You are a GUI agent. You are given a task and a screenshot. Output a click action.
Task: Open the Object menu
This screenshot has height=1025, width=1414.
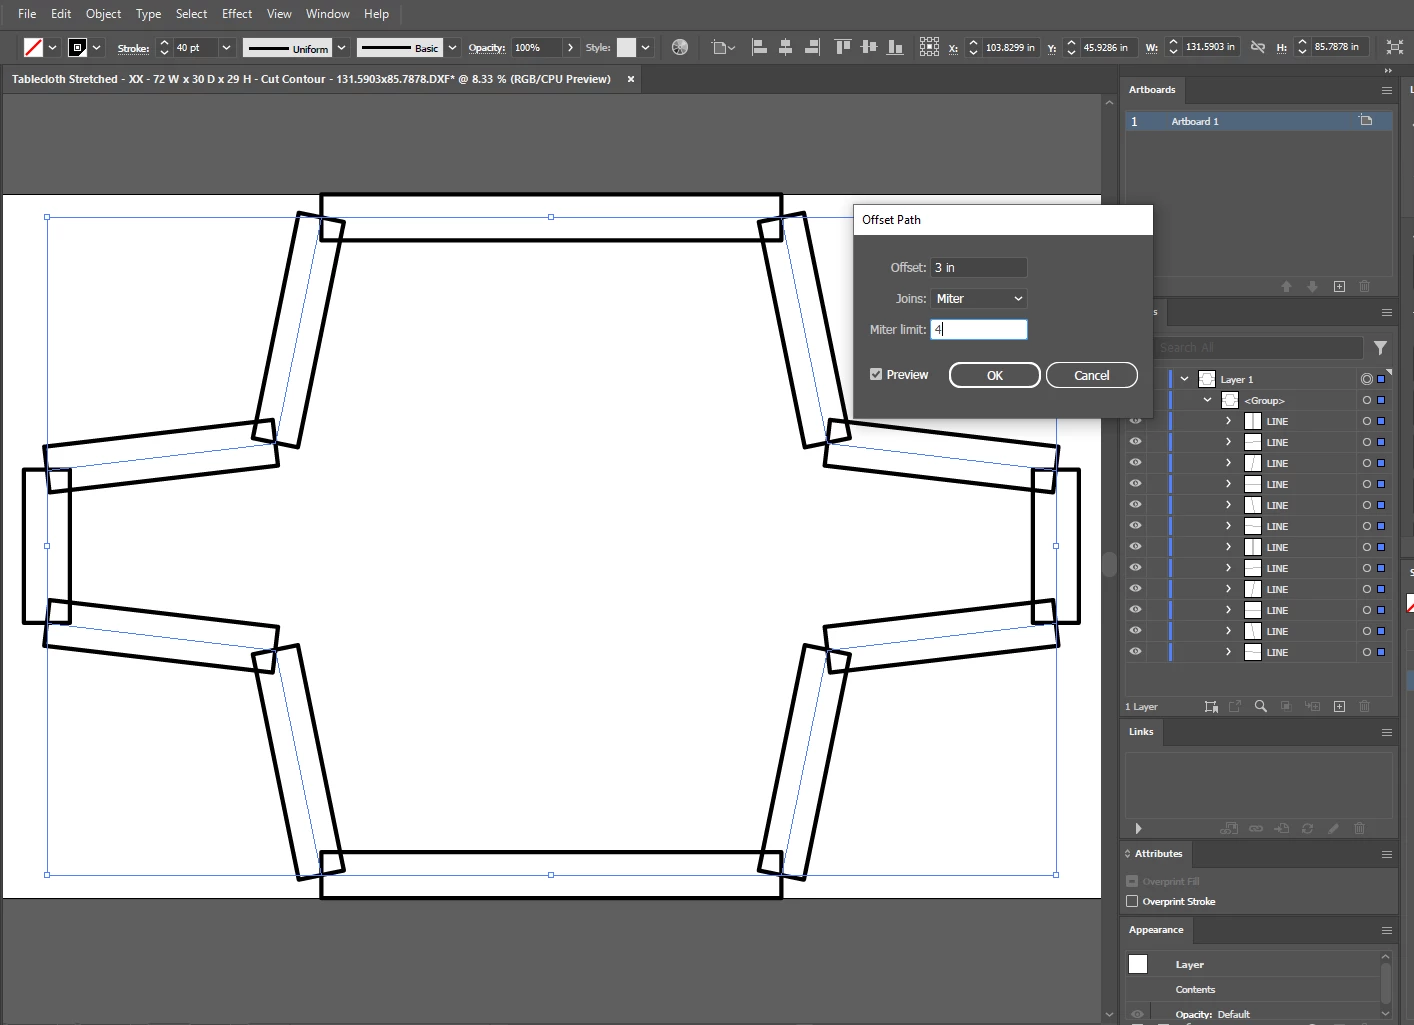[103, 14]
